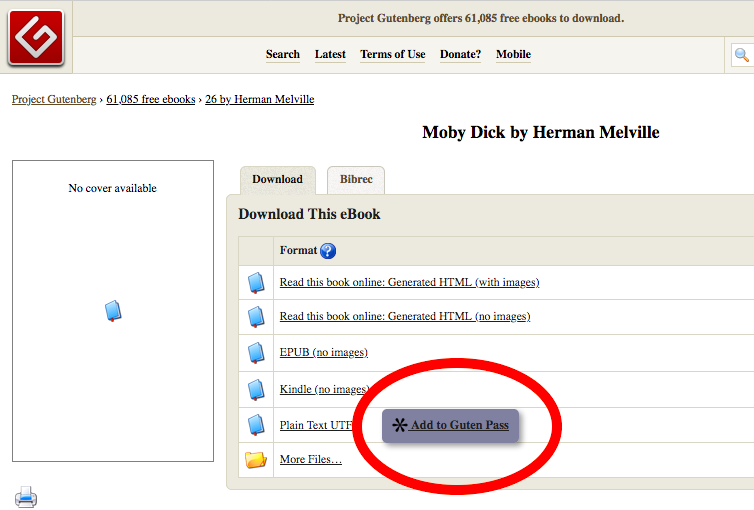Read online: Generated HTML (no images)
The image size is (754, 510).
pos(405,317)
